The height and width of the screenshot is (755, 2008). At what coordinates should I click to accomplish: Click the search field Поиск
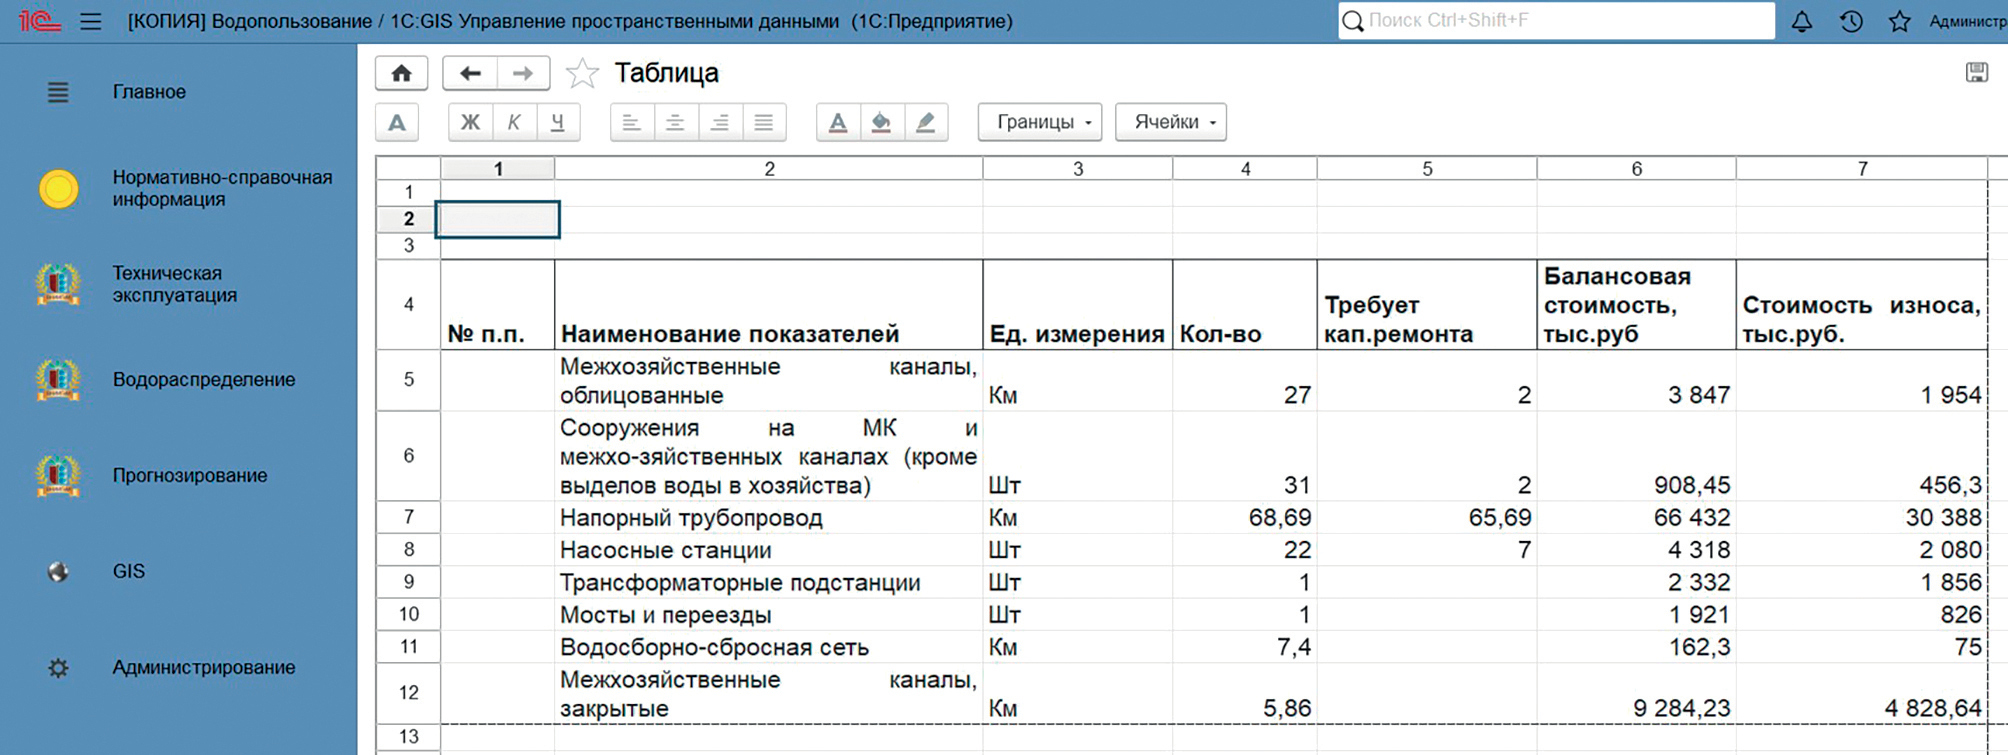(1556, 21)
